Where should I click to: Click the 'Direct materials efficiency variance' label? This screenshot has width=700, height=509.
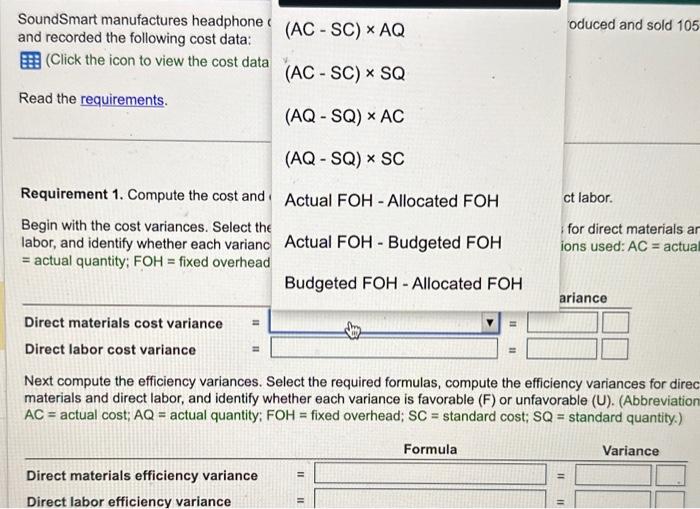[x=142, y=476]
